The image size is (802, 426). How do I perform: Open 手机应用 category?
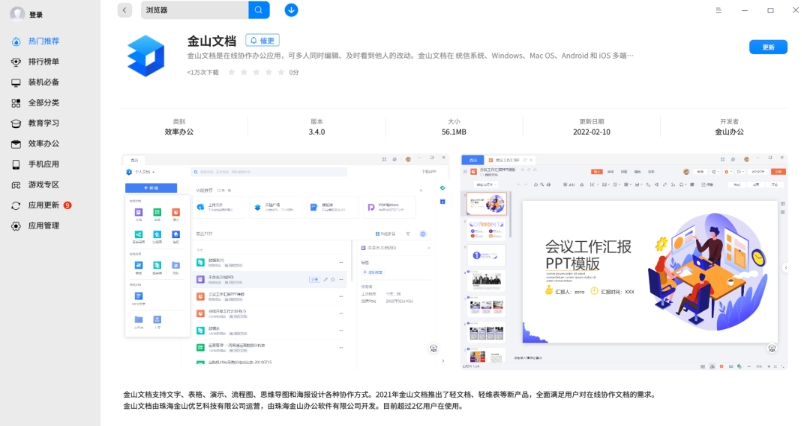[43, 164]
